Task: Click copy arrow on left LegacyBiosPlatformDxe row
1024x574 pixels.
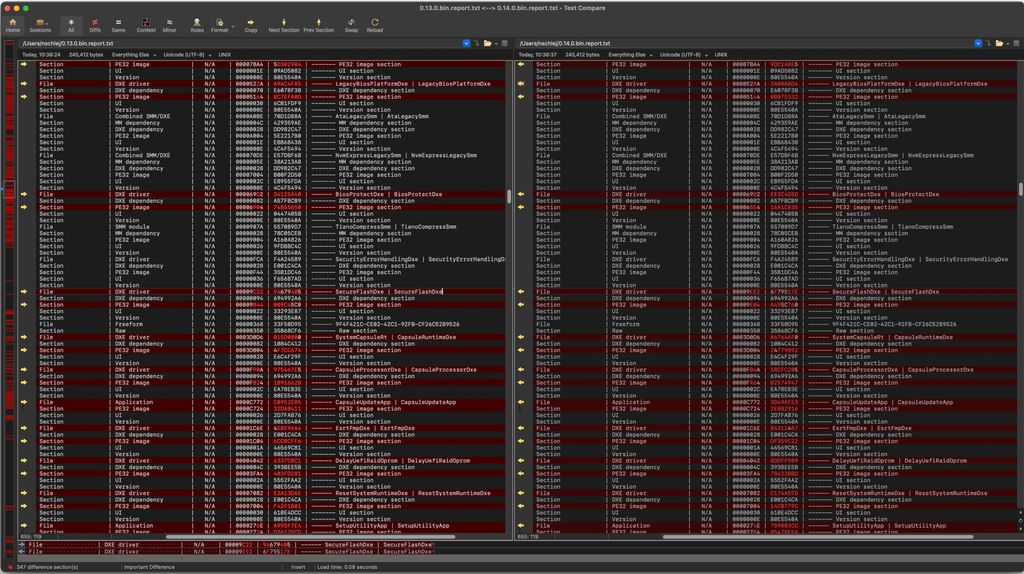Action: (24, 84)
